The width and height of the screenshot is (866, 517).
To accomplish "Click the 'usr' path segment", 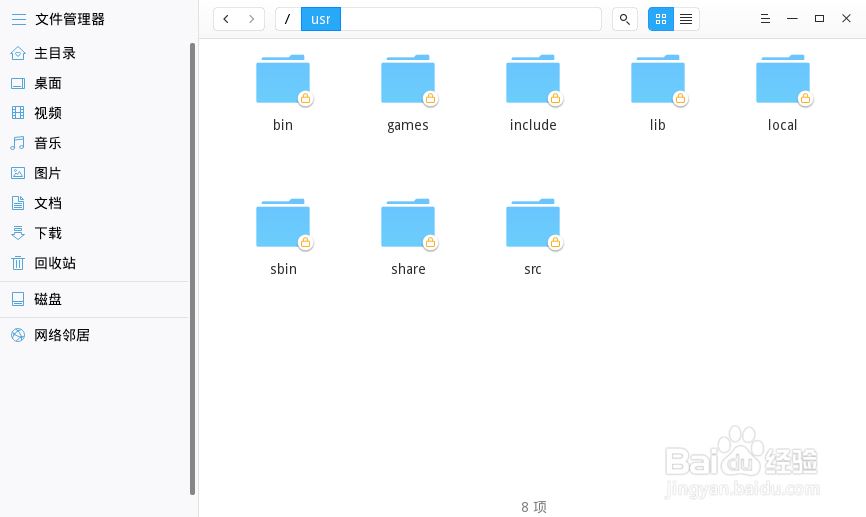I will pos(321,19).
